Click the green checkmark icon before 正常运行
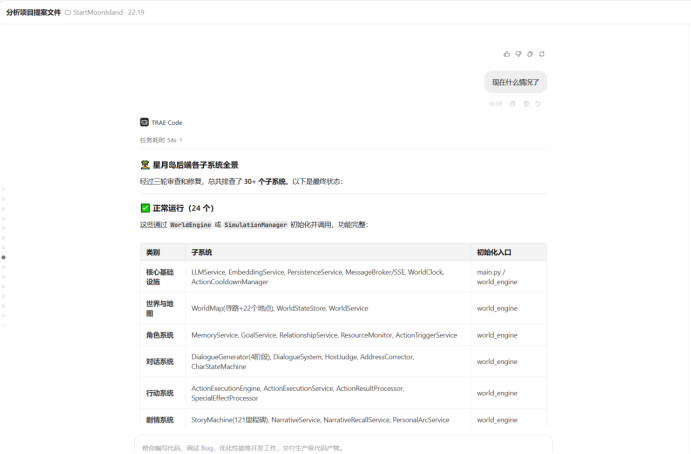 145,208
